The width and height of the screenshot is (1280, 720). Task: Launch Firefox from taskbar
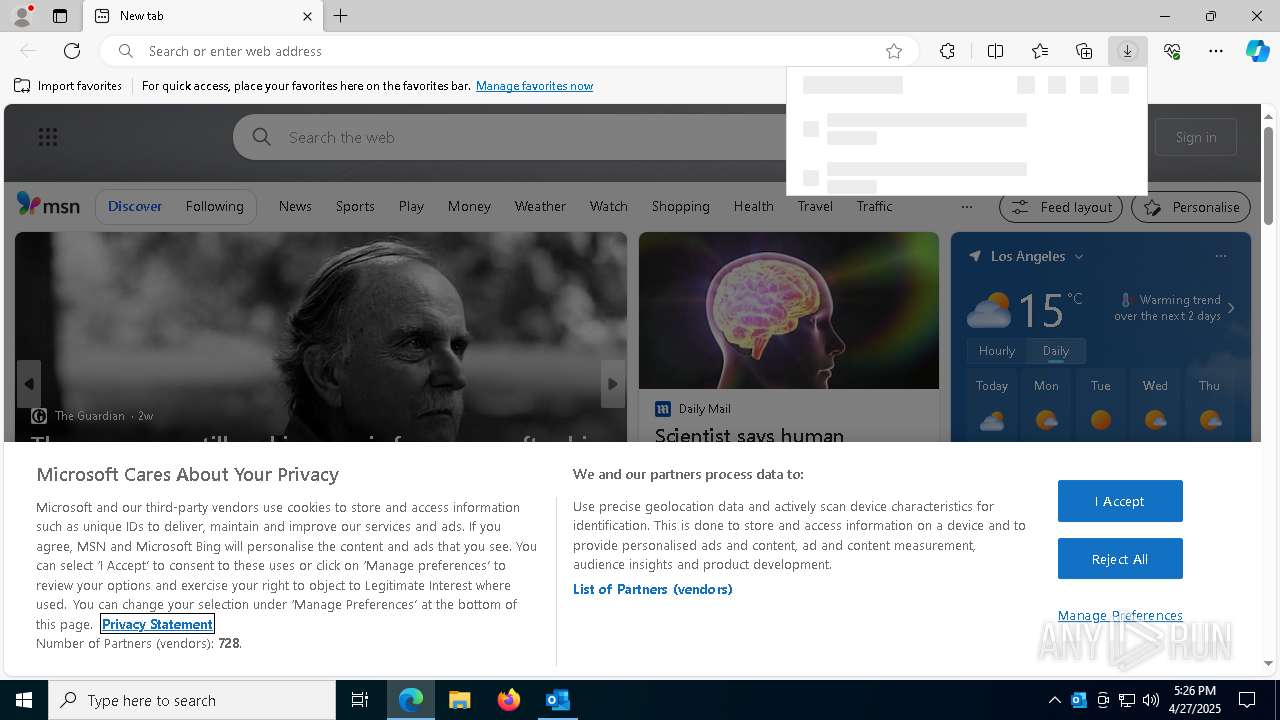[508, 700]
